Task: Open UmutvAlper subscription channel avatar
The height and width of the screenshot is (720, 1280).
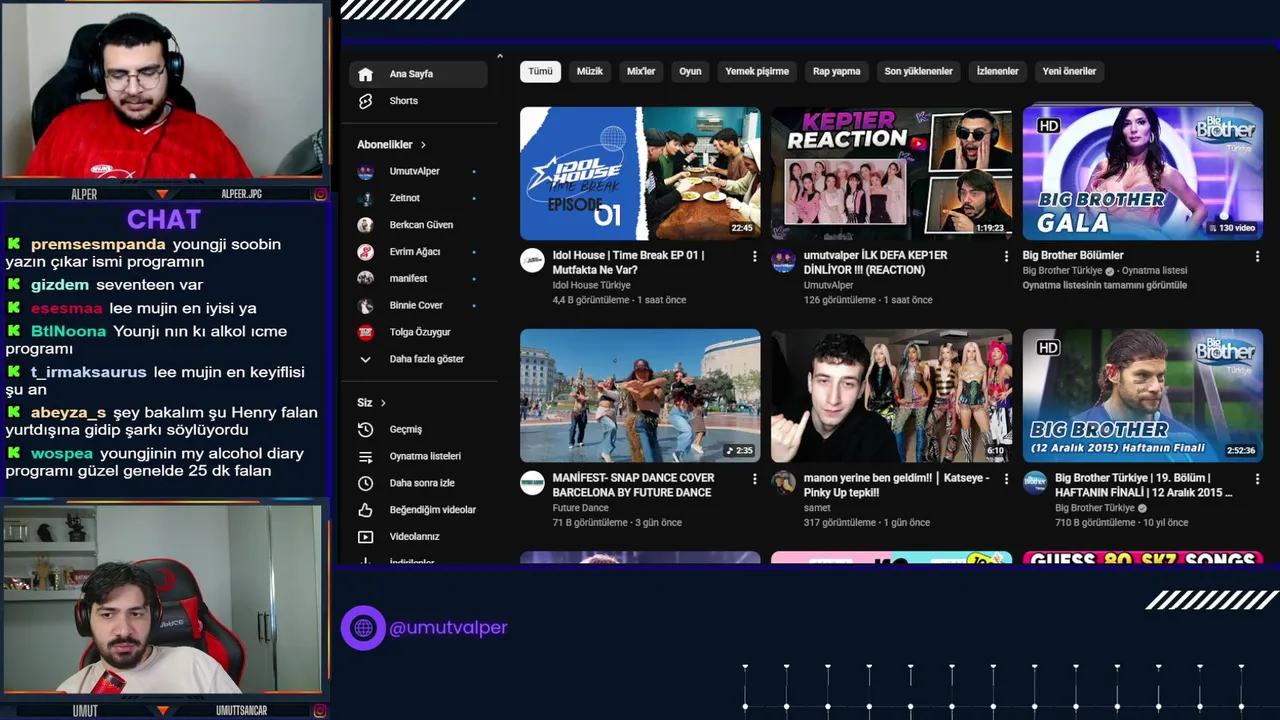Action: click(x=366, y=171)
